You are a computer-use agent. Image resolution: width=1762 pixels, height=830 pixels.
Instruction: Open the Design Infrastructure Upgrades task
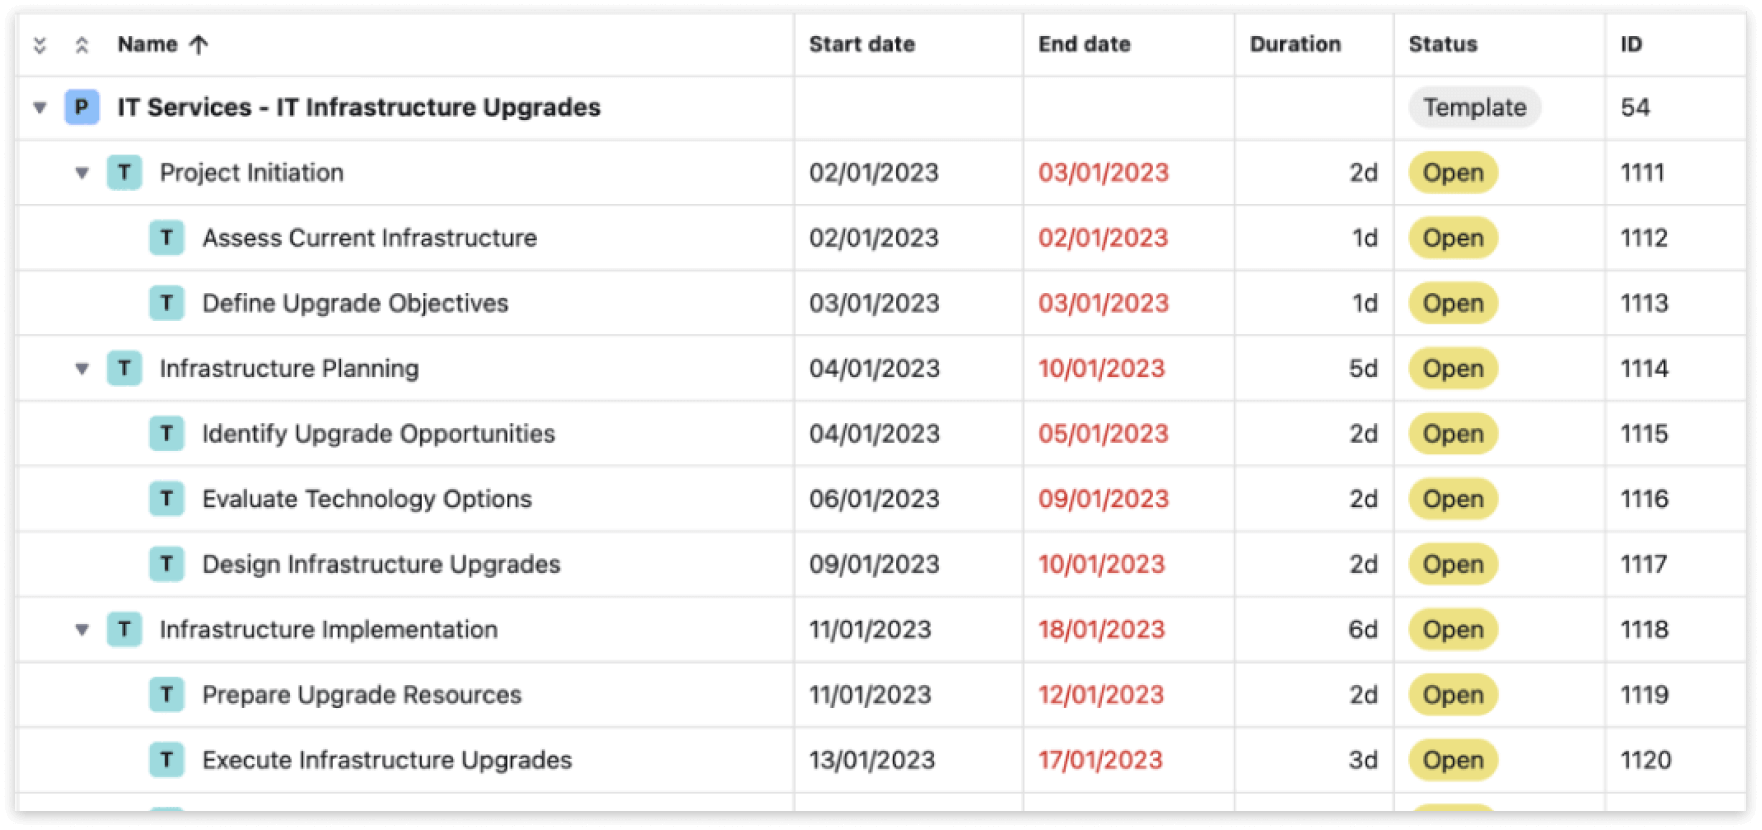coord(381,564)
